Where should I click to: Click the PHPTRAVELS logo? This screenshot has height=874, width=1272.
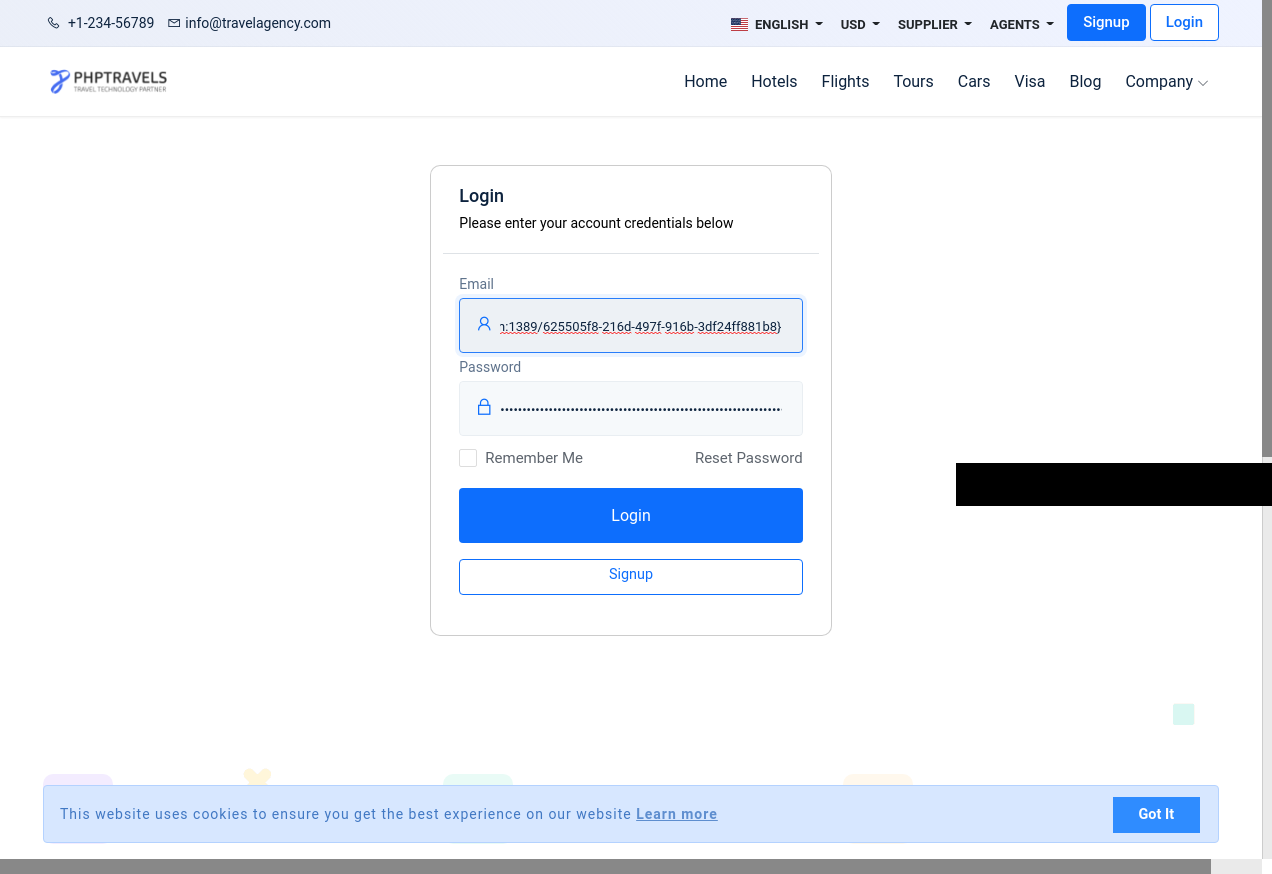[108, 81]
